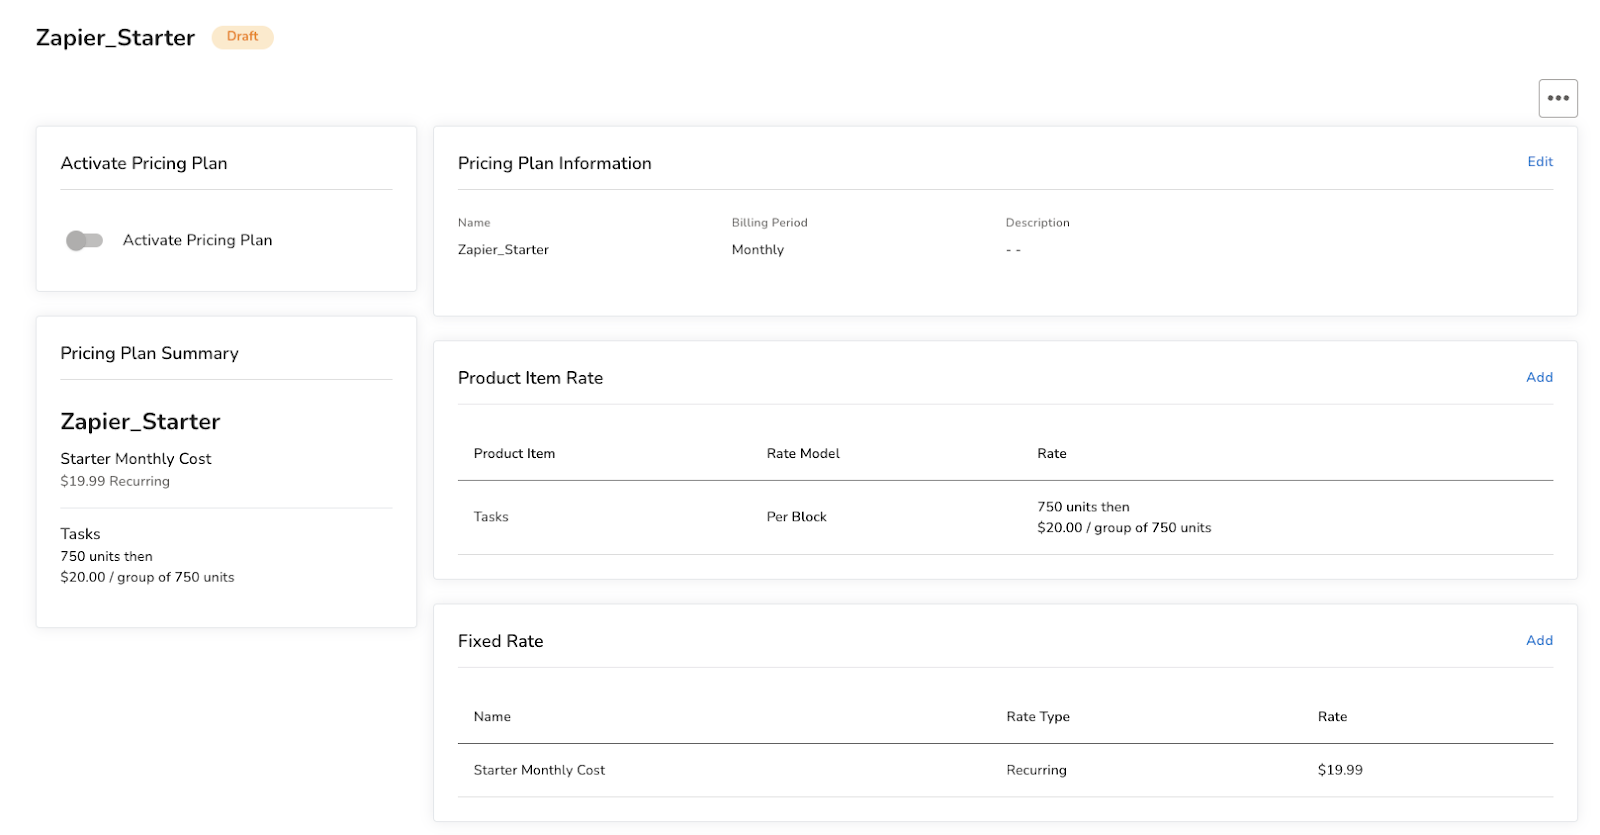Click the Pricing Plan Summary card heading

pos(149,353)
